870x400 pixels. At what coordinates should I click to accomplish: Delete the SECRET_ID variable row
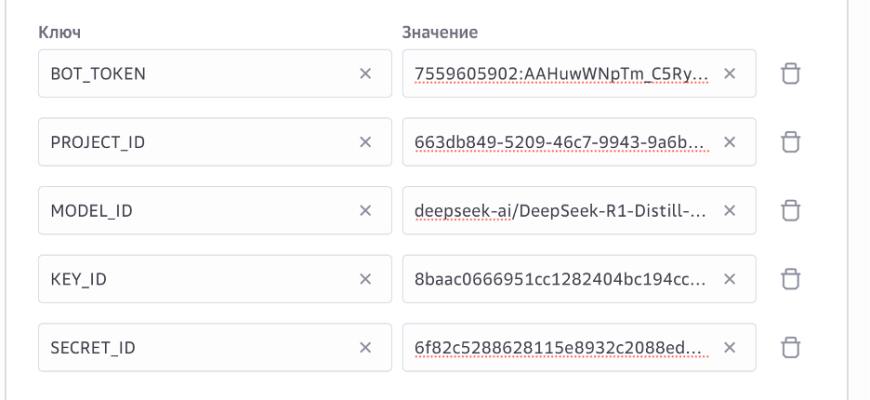pyautogui.click(x=791, y=347)
